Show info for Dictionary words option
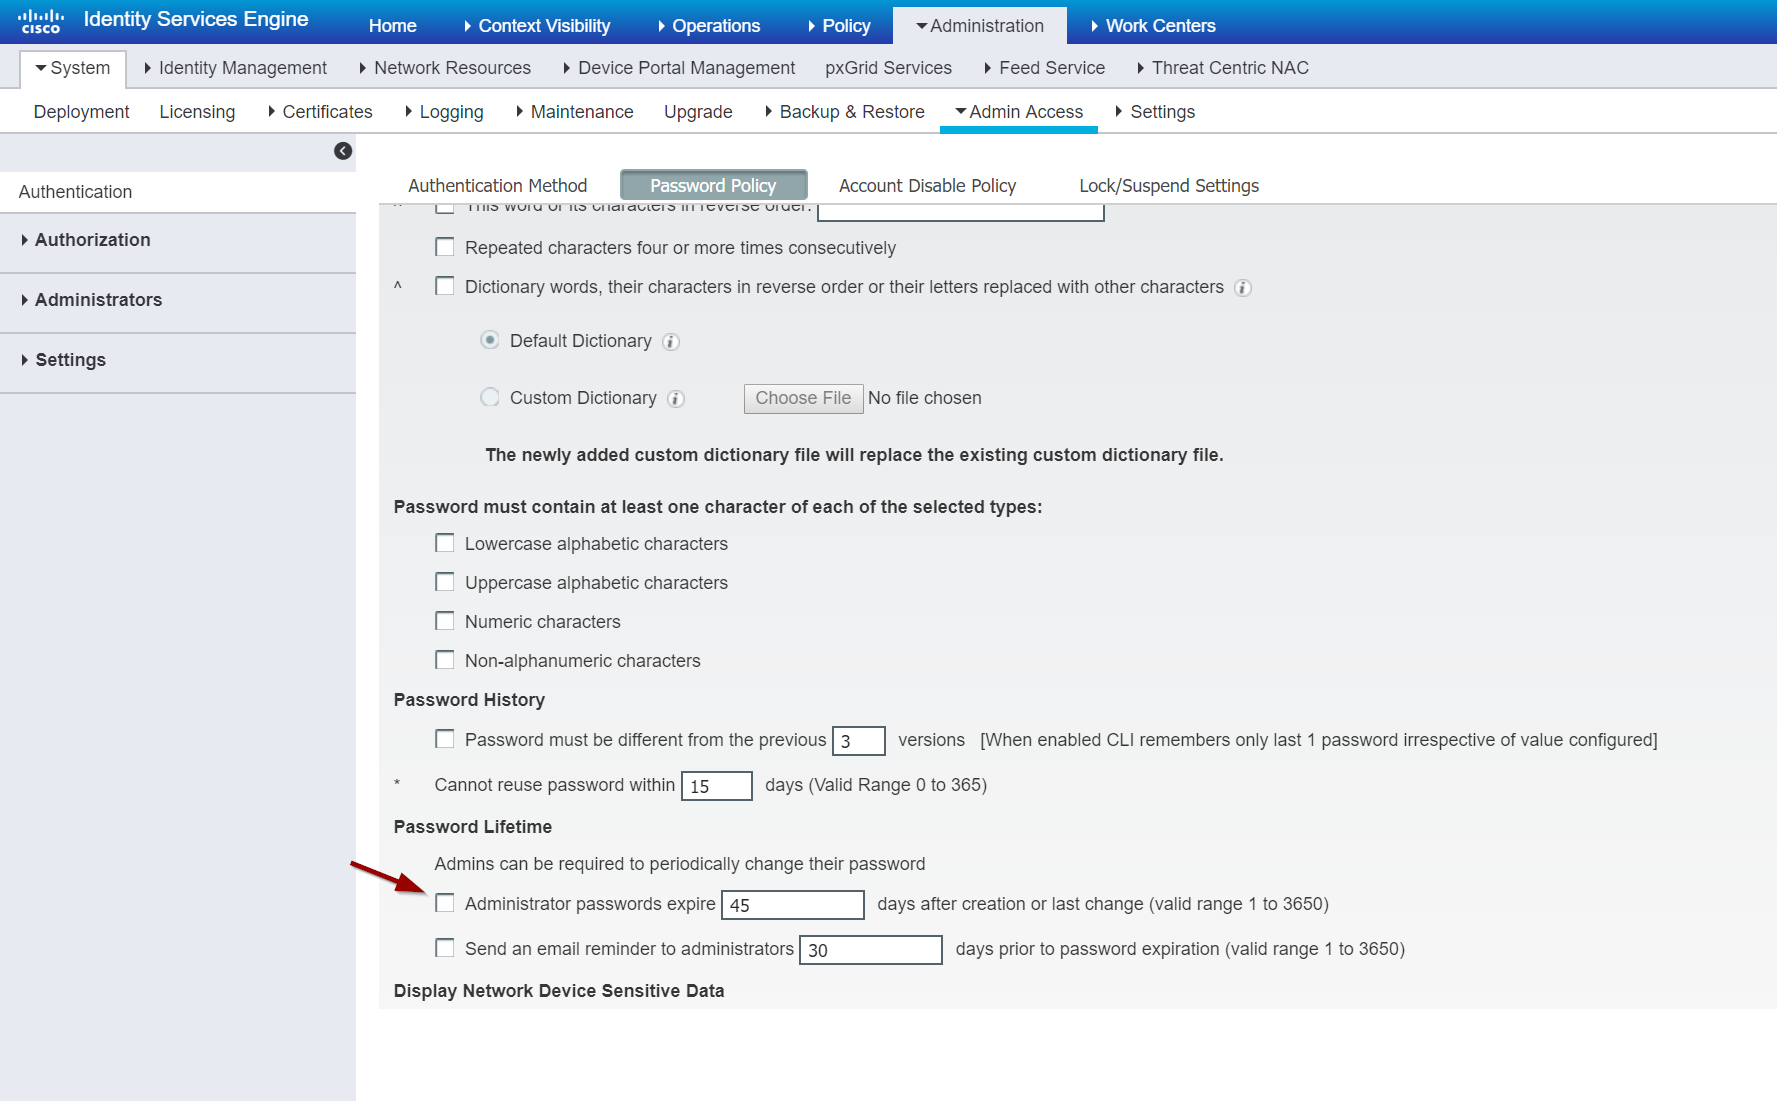 point(1243,288)
